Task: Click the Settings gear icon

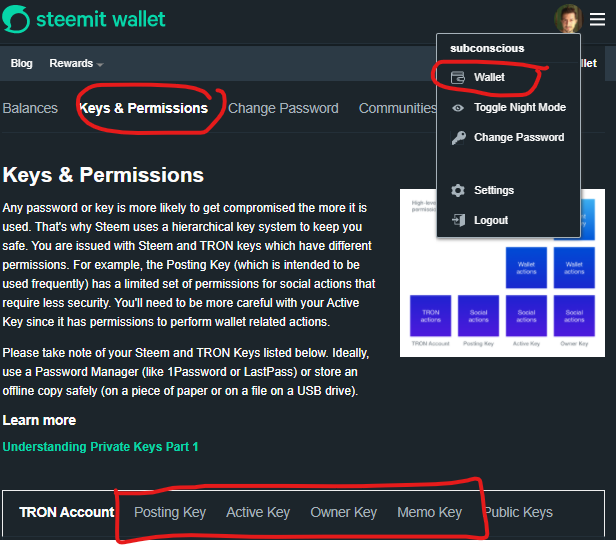Action: click(x=458, y=190)
